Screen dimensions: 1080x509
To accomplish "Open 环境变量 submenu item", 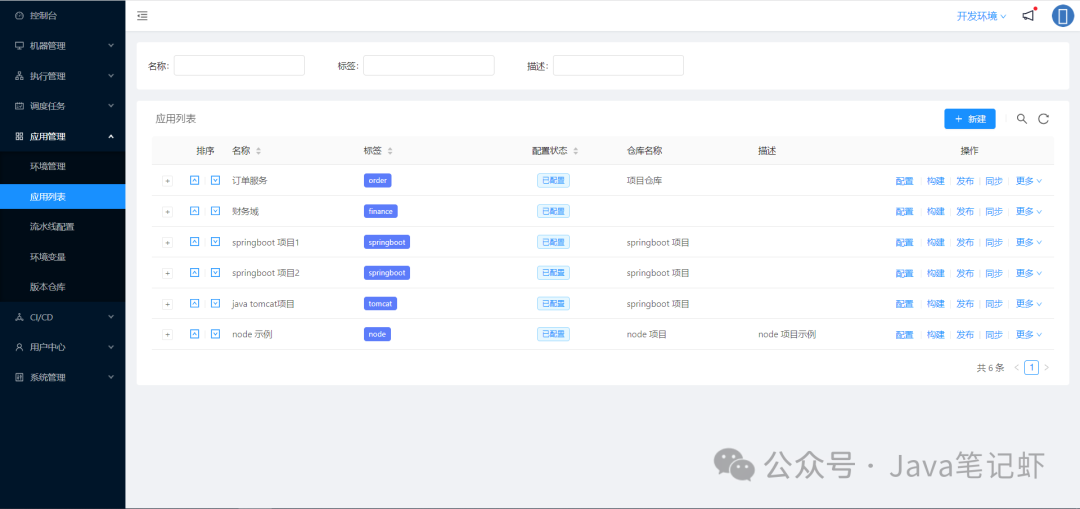I will (x=63, y=256).
